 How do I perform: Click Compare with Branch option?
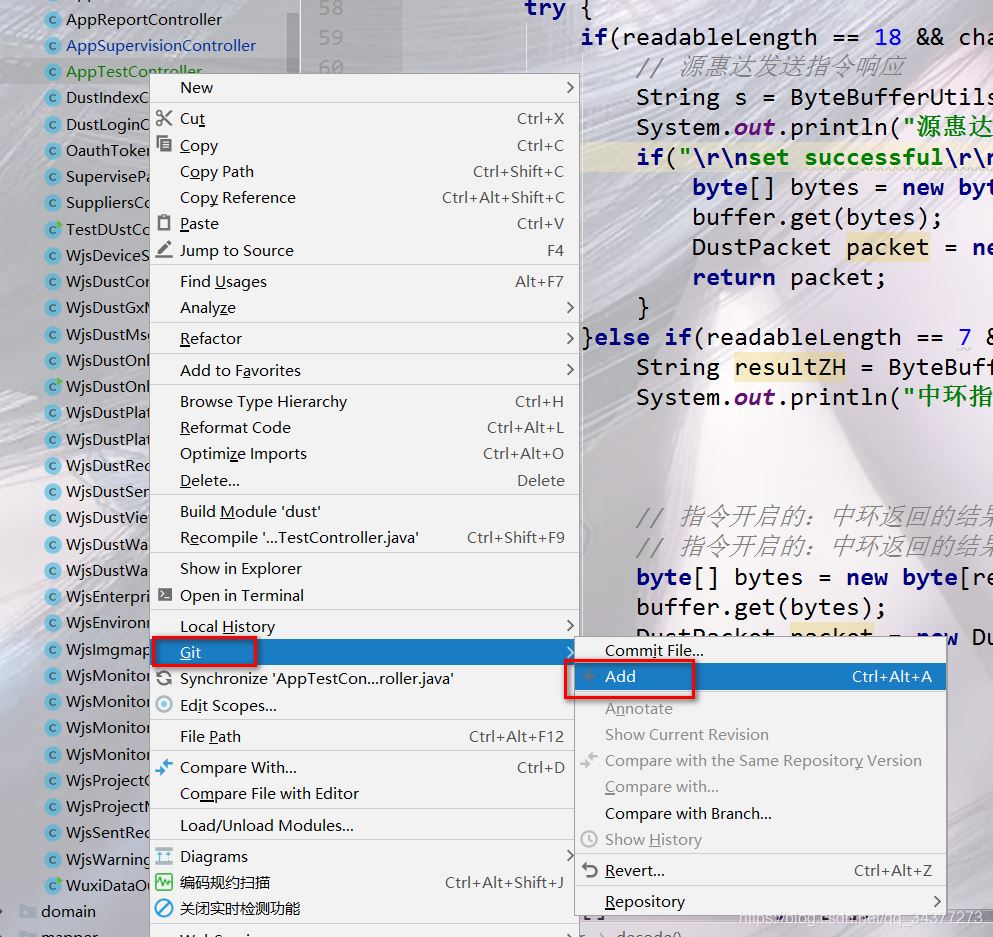click(688, 814)
